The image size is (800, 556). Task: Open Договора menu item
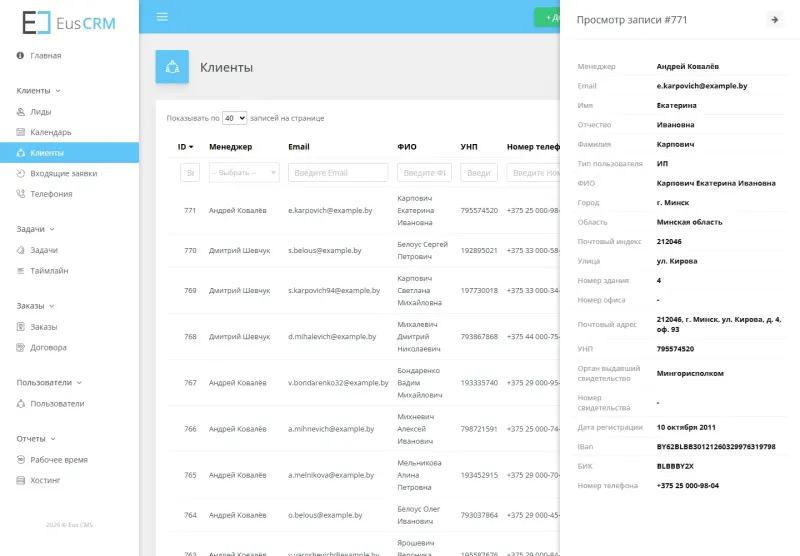pyautogui.click(x=48, y=347)
